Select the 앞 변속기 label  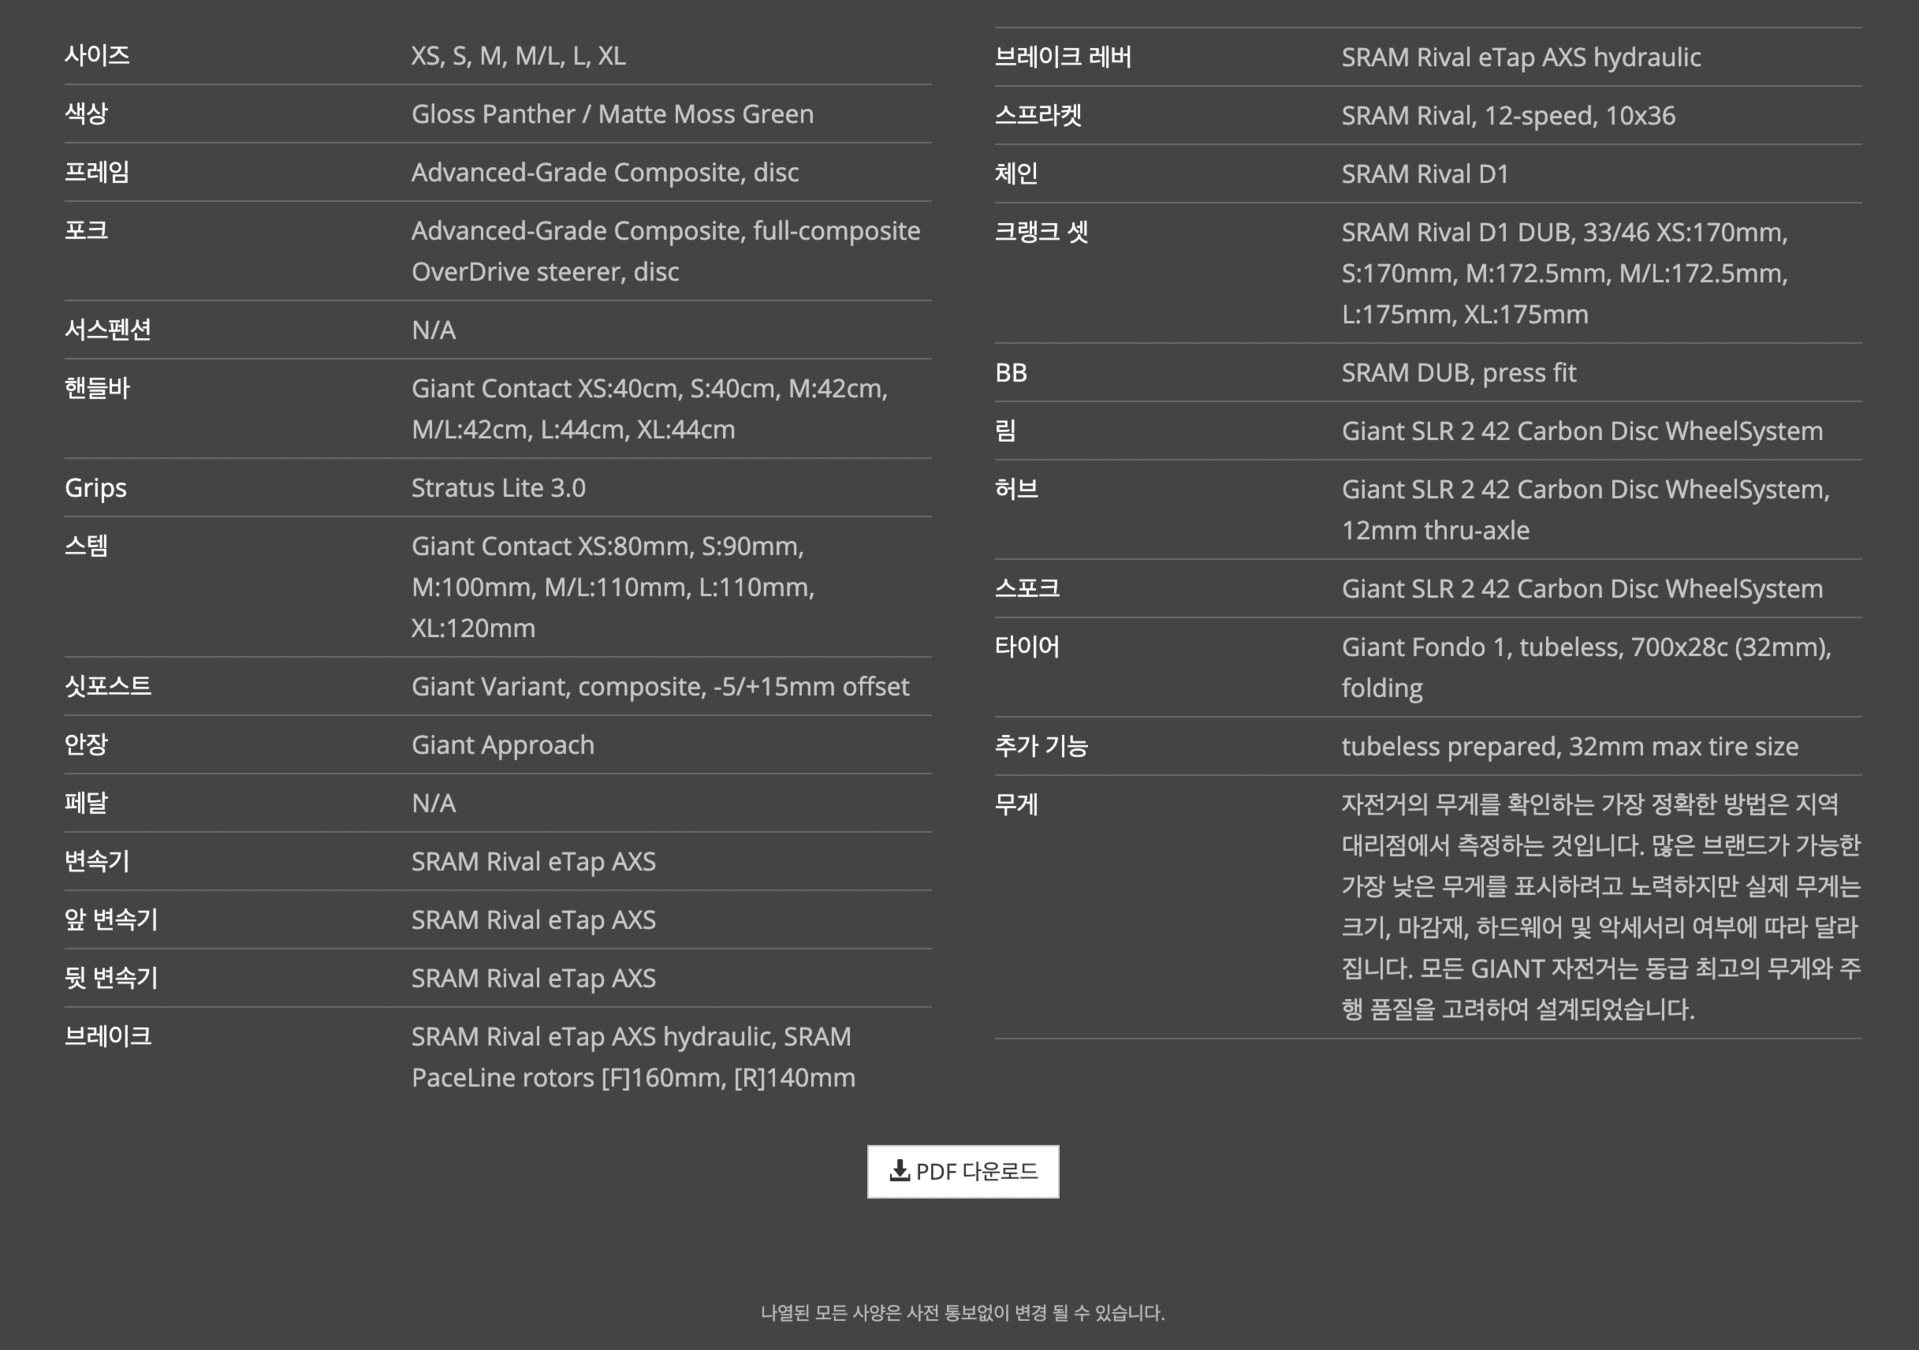(x=111, y=919)
